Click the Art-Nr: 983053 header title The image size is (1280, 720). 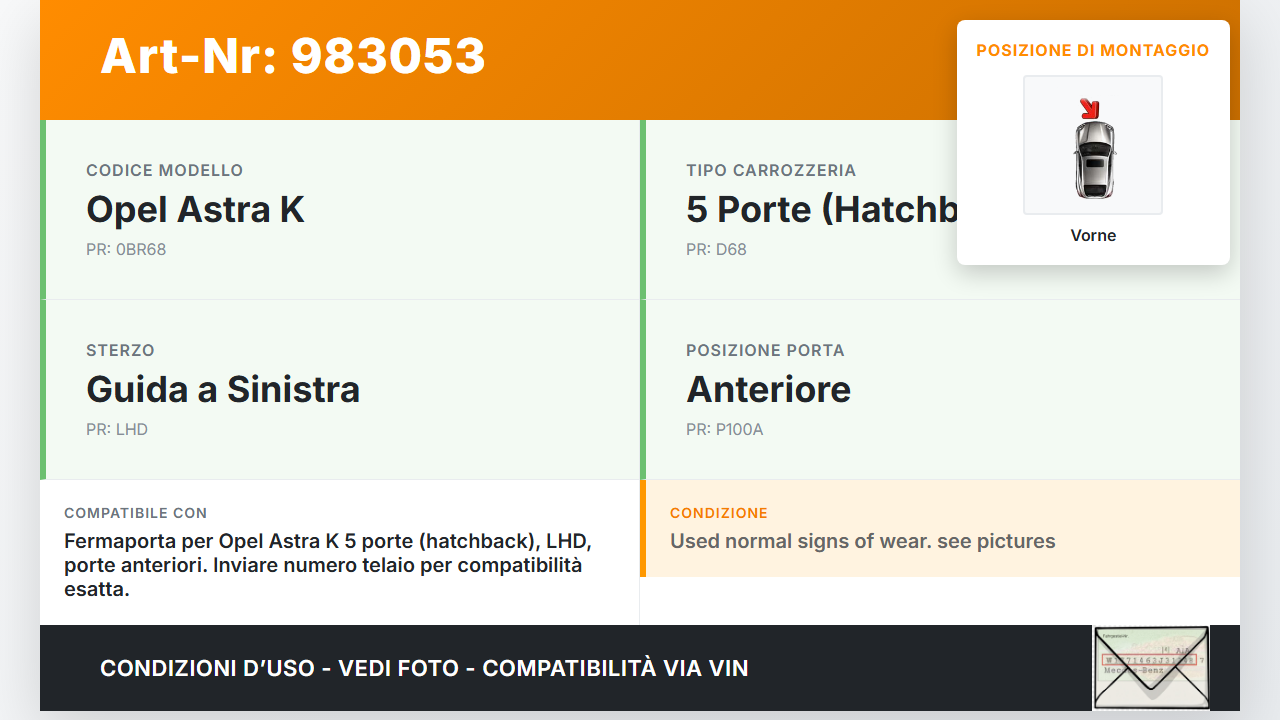293,56
